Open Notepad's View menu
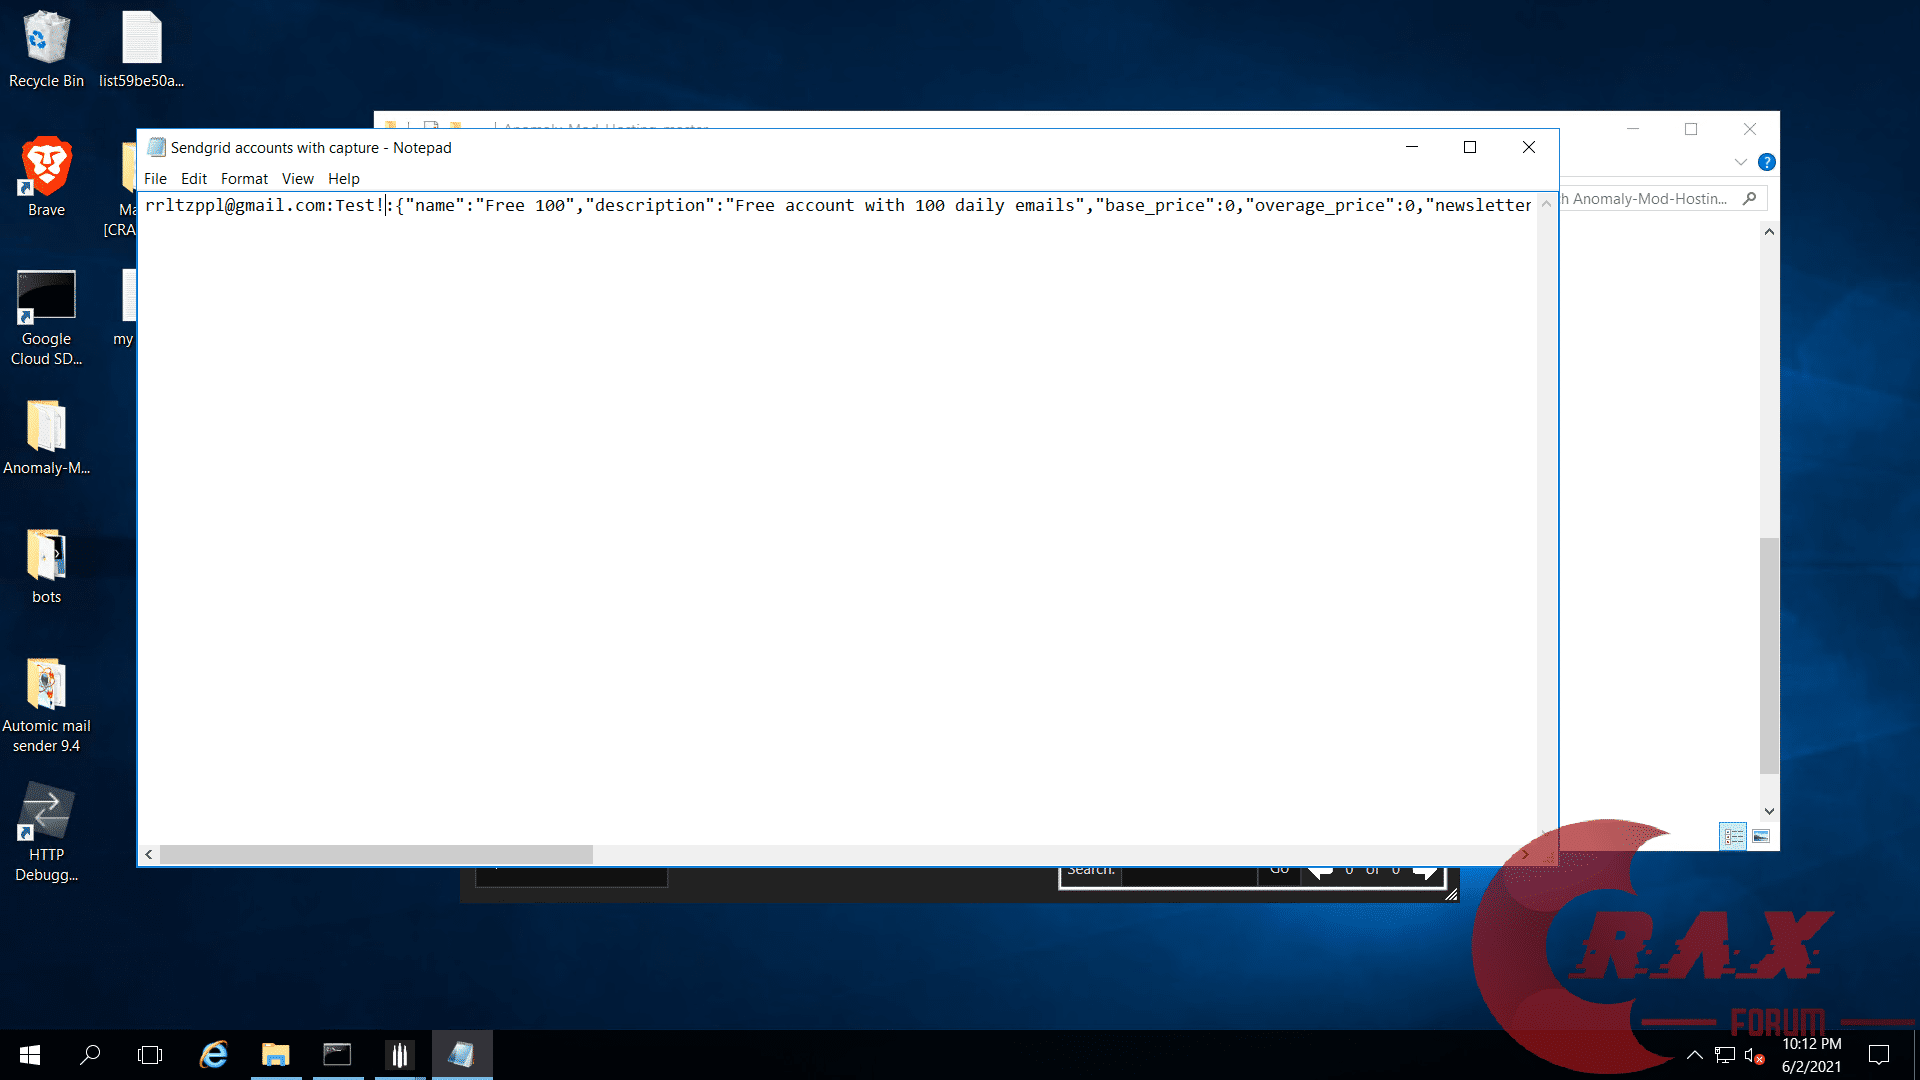 297,179
